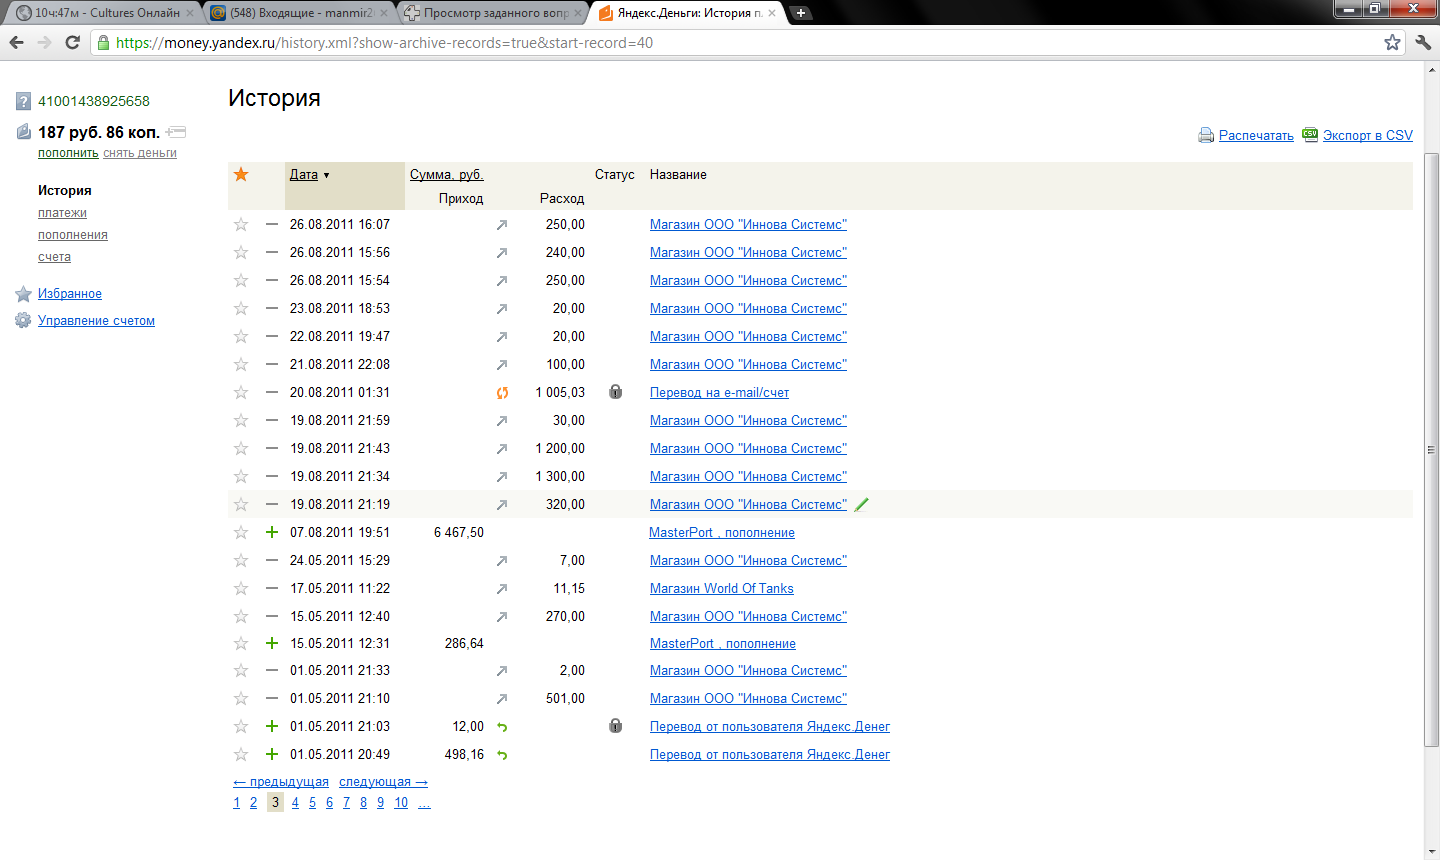Click the browser back arrow
The width and height of the screenshot is (1440, 860).
[x=16, y=42]
